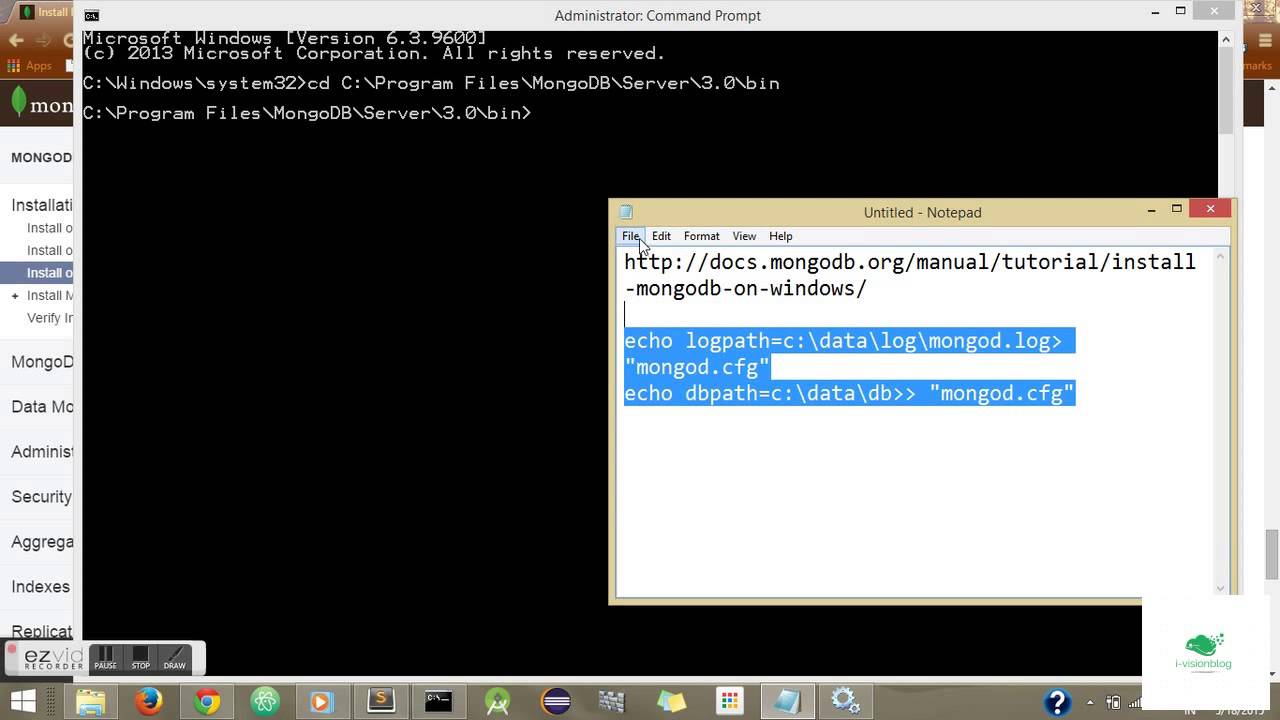Click the Command Prompt scrollbar up arrow
The width and height of the screenshot is (1280, 720).
click(x=1226, y=40)
